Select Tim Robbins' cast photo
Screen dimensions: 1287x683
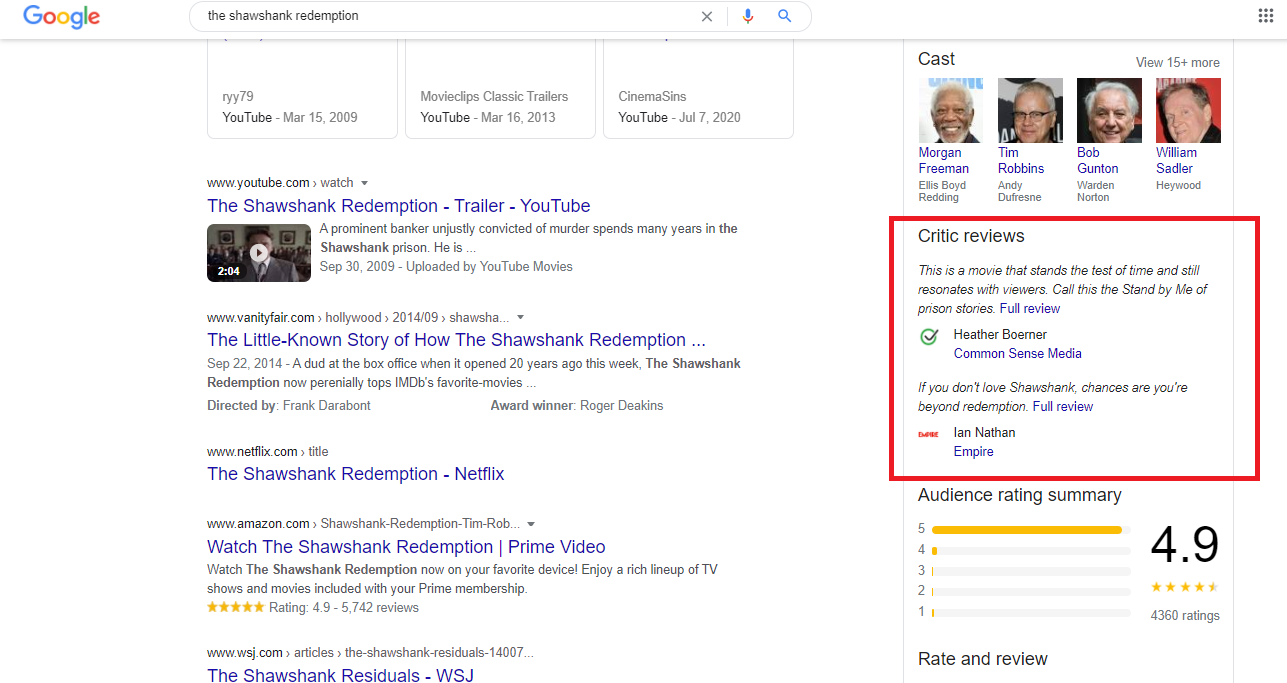1030,110
